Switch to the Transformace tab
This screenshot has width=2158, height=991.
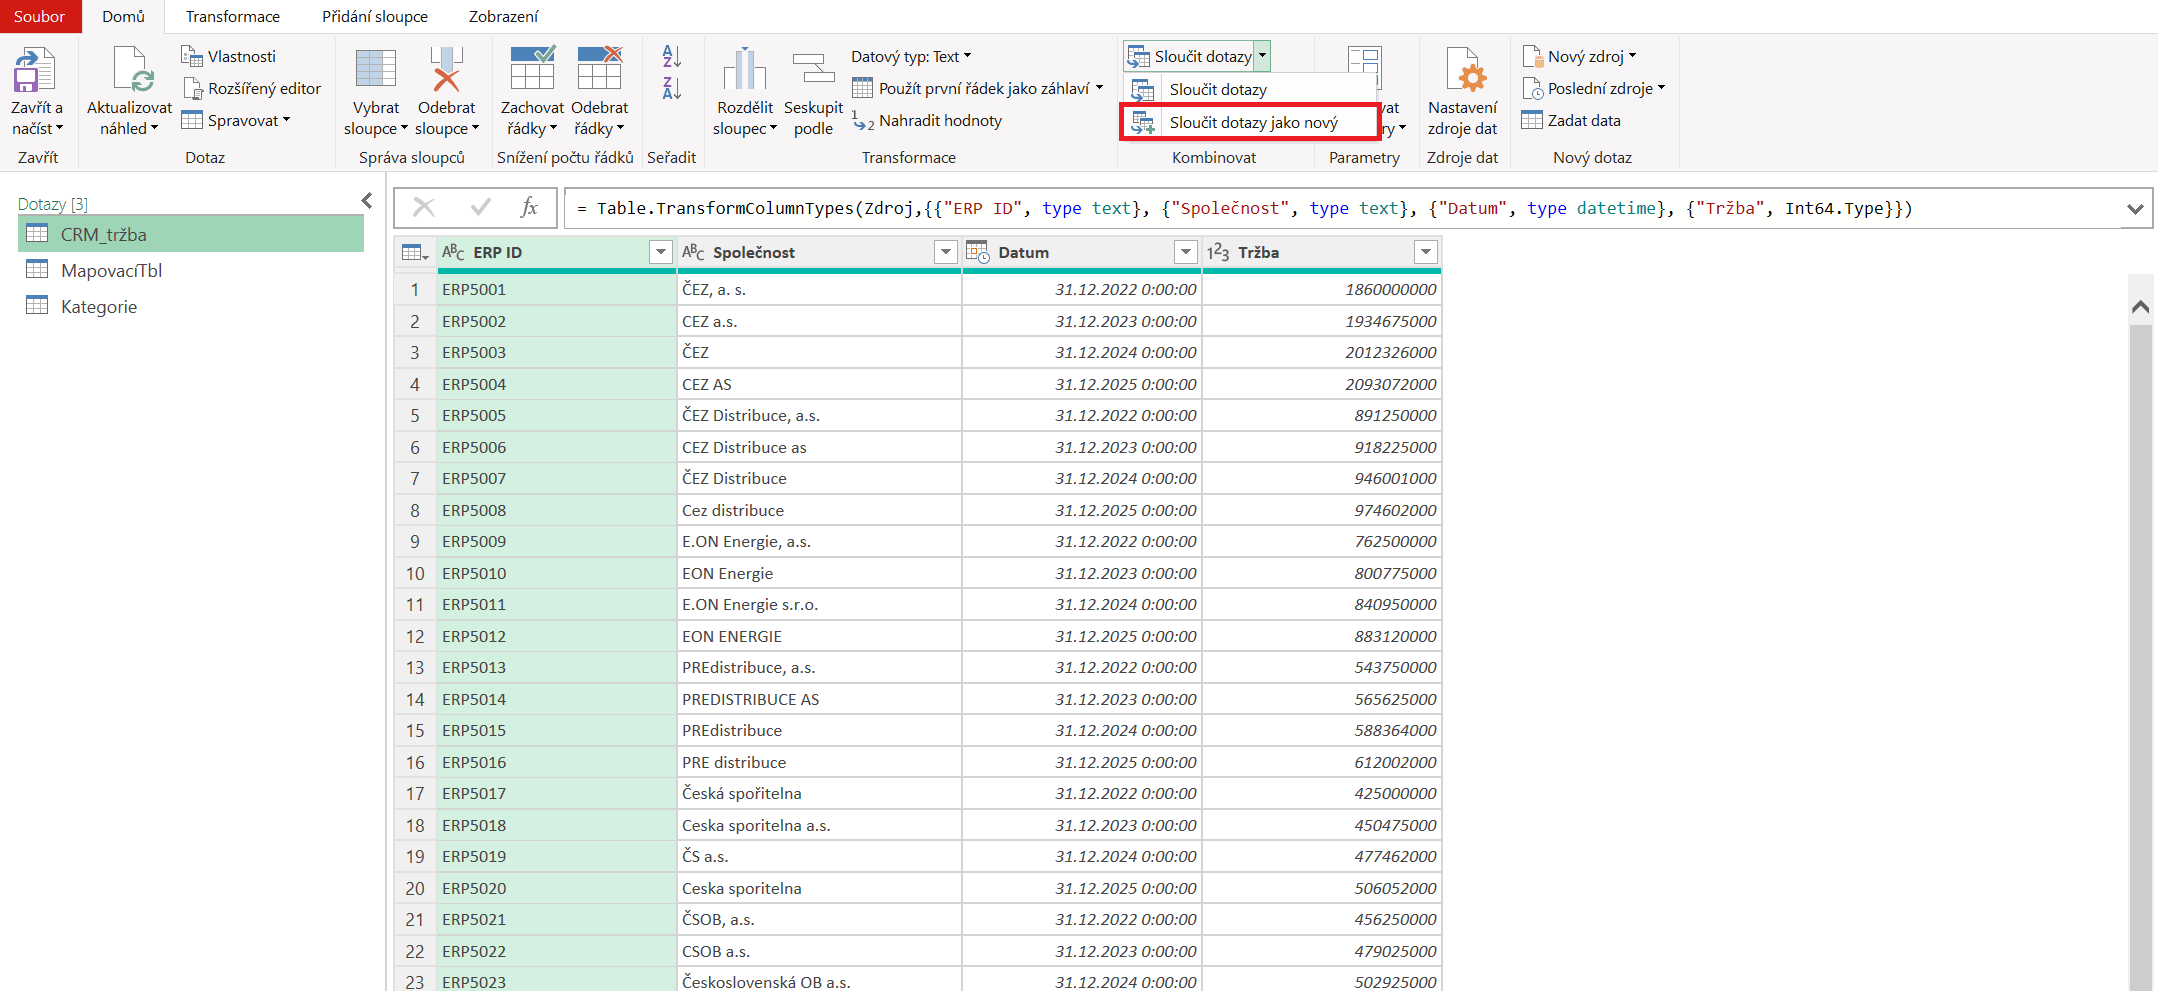click(x=232, y=17)
